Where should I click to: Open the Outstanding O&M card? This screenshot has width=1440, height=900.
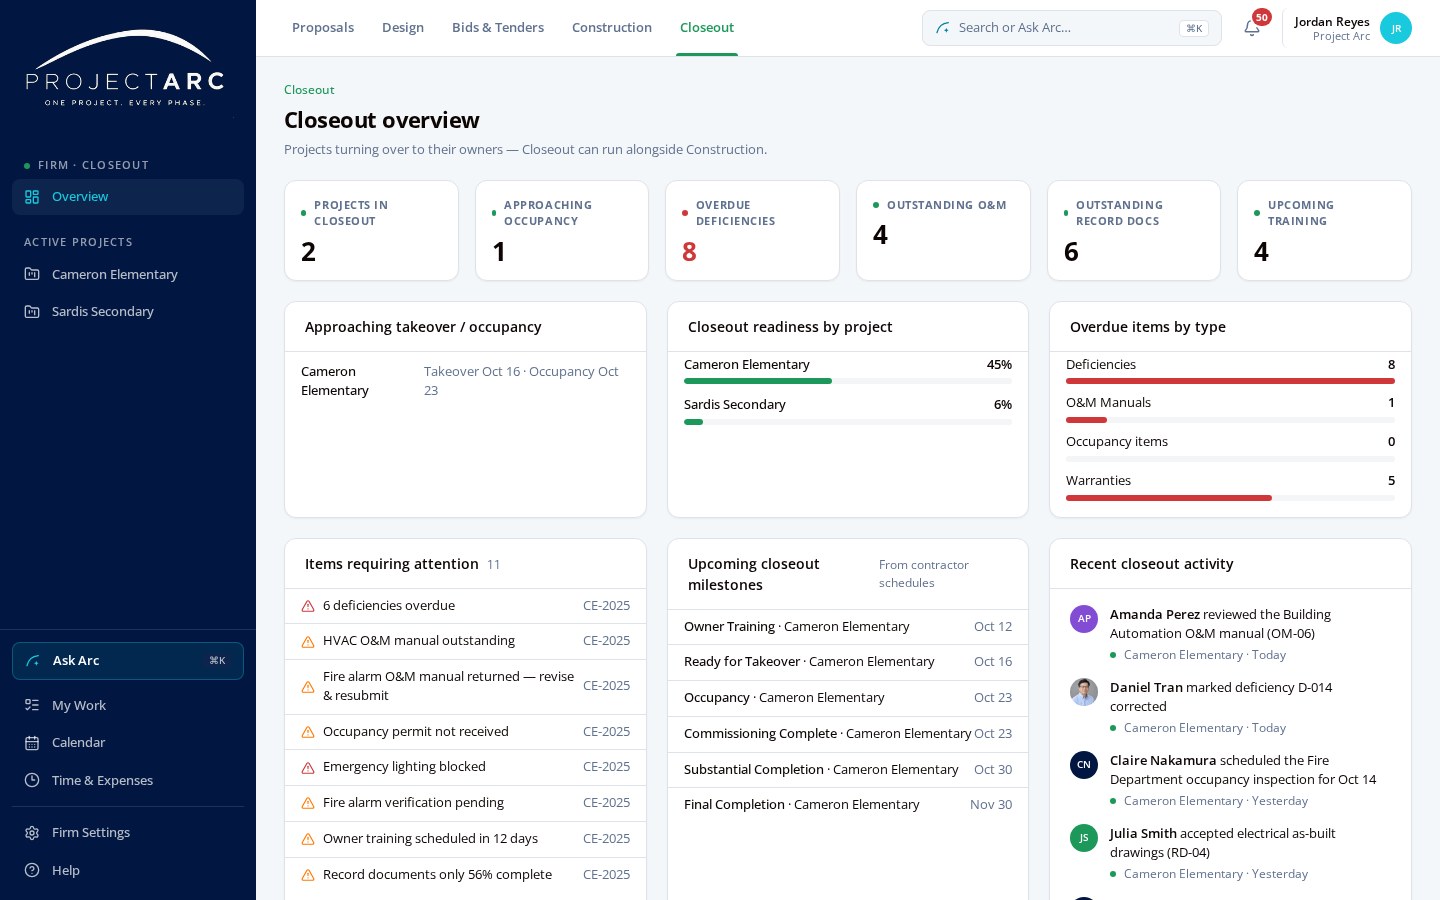tap(943, 231)
